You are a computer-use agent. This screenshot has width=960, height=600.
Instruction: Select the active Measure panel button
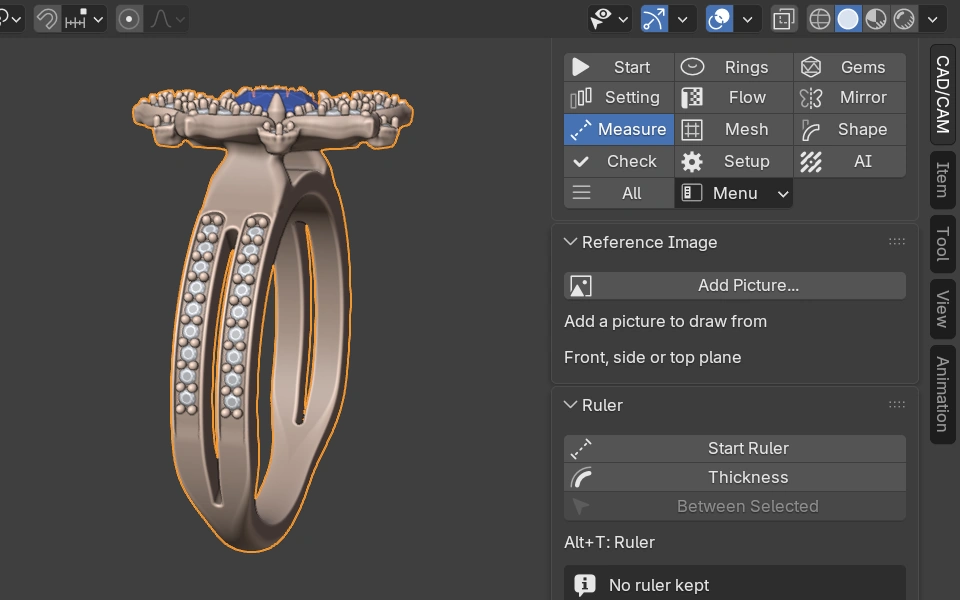click(618, 129)
